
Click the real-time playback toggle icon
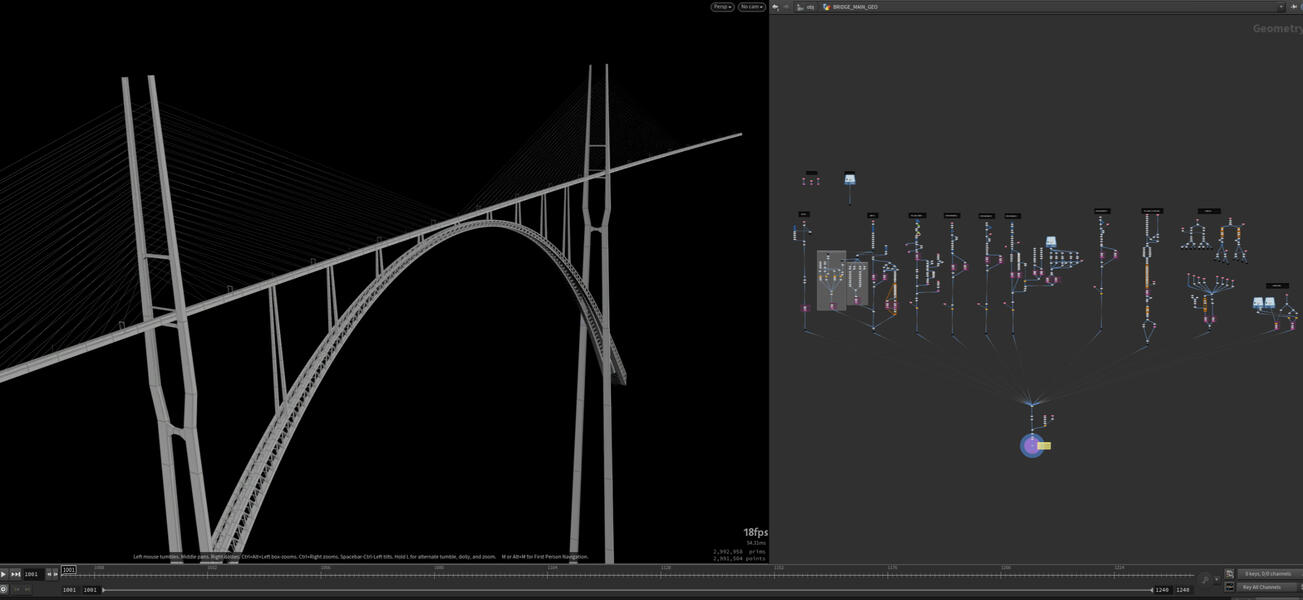4,589
